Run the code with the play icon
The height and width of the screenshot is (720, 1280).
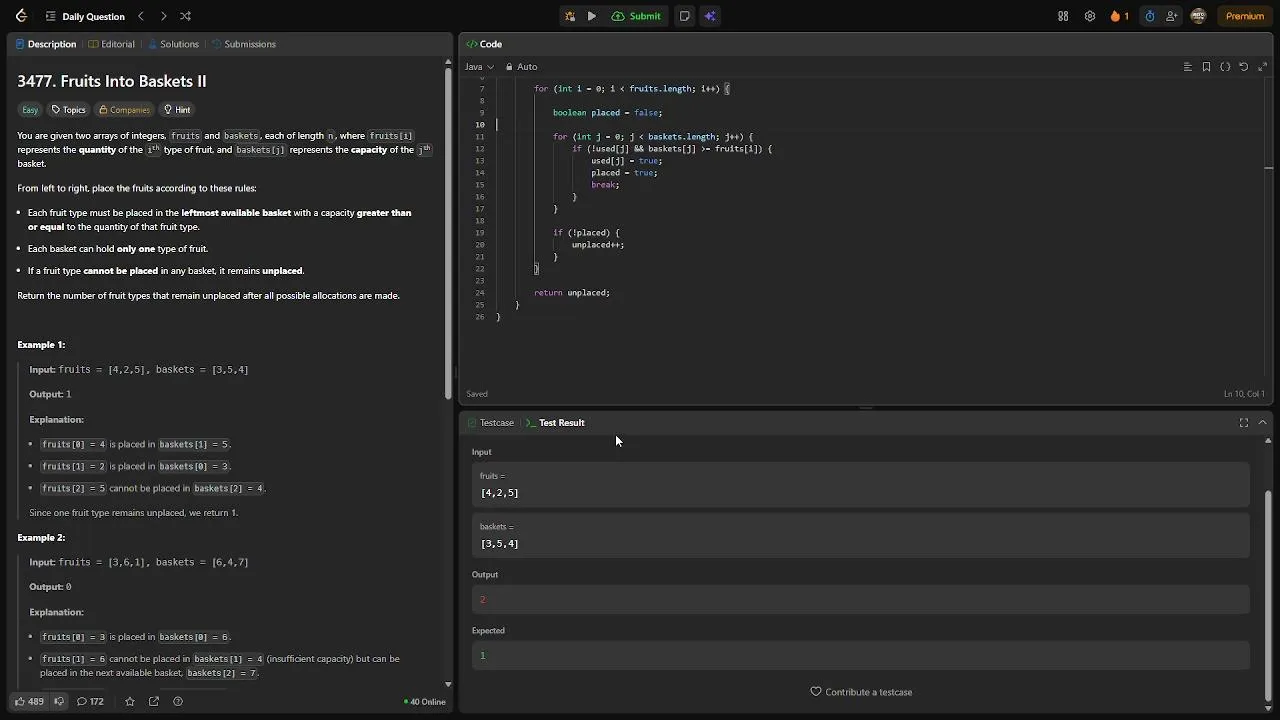592,16
